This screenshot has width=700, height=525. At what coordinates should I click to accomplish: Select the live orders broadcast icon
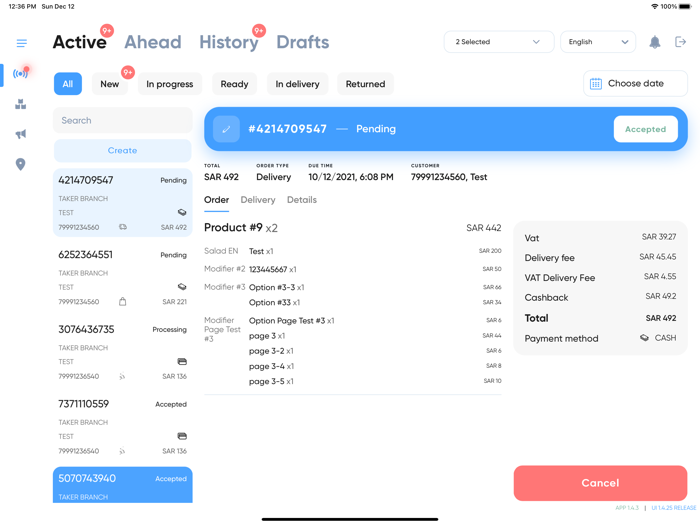21,73
